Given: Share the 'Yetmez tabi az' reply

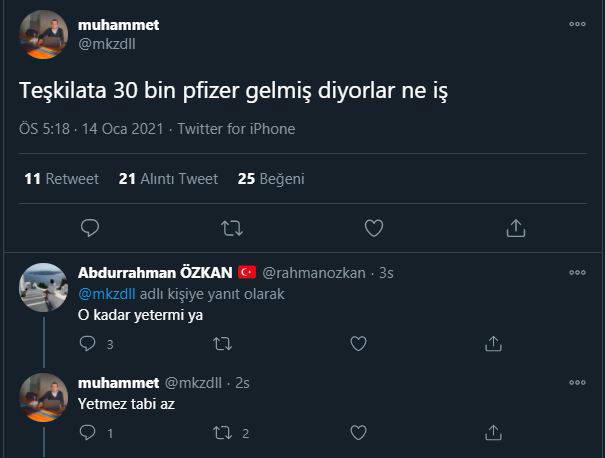Looking at the screenshot, I should point(493,433).
